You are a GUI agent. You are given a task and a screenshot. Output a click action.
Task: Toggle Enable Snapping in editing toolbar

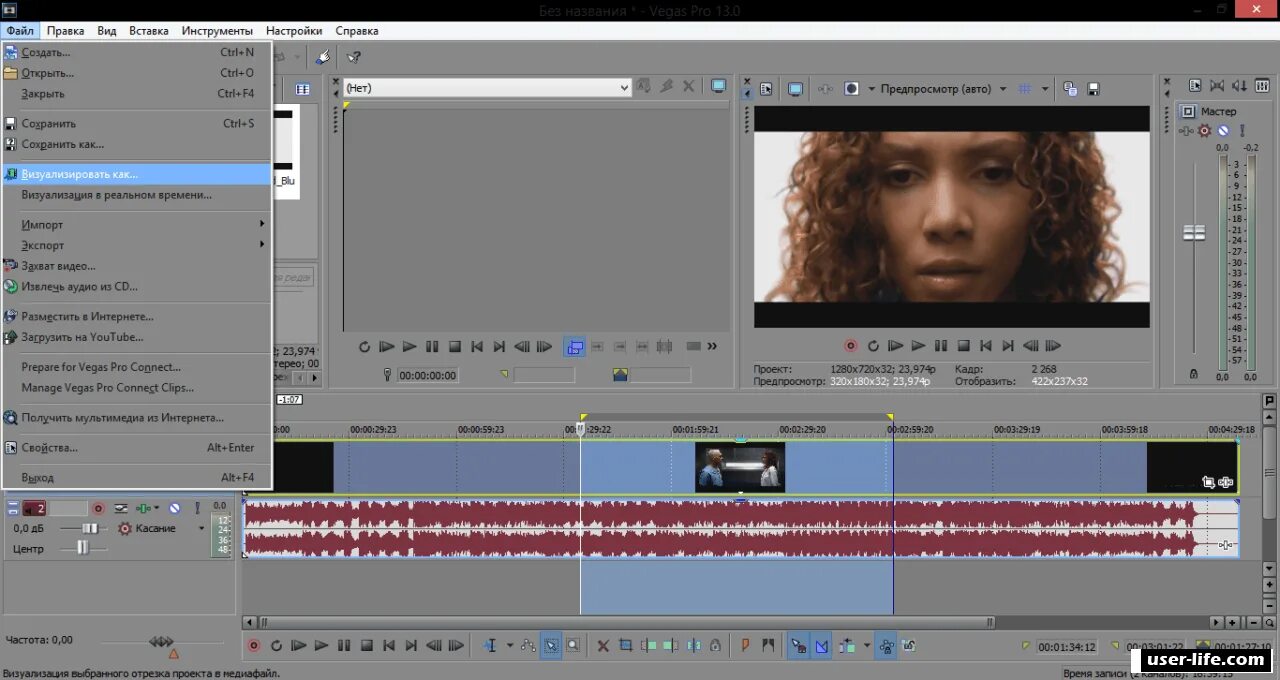798,646
